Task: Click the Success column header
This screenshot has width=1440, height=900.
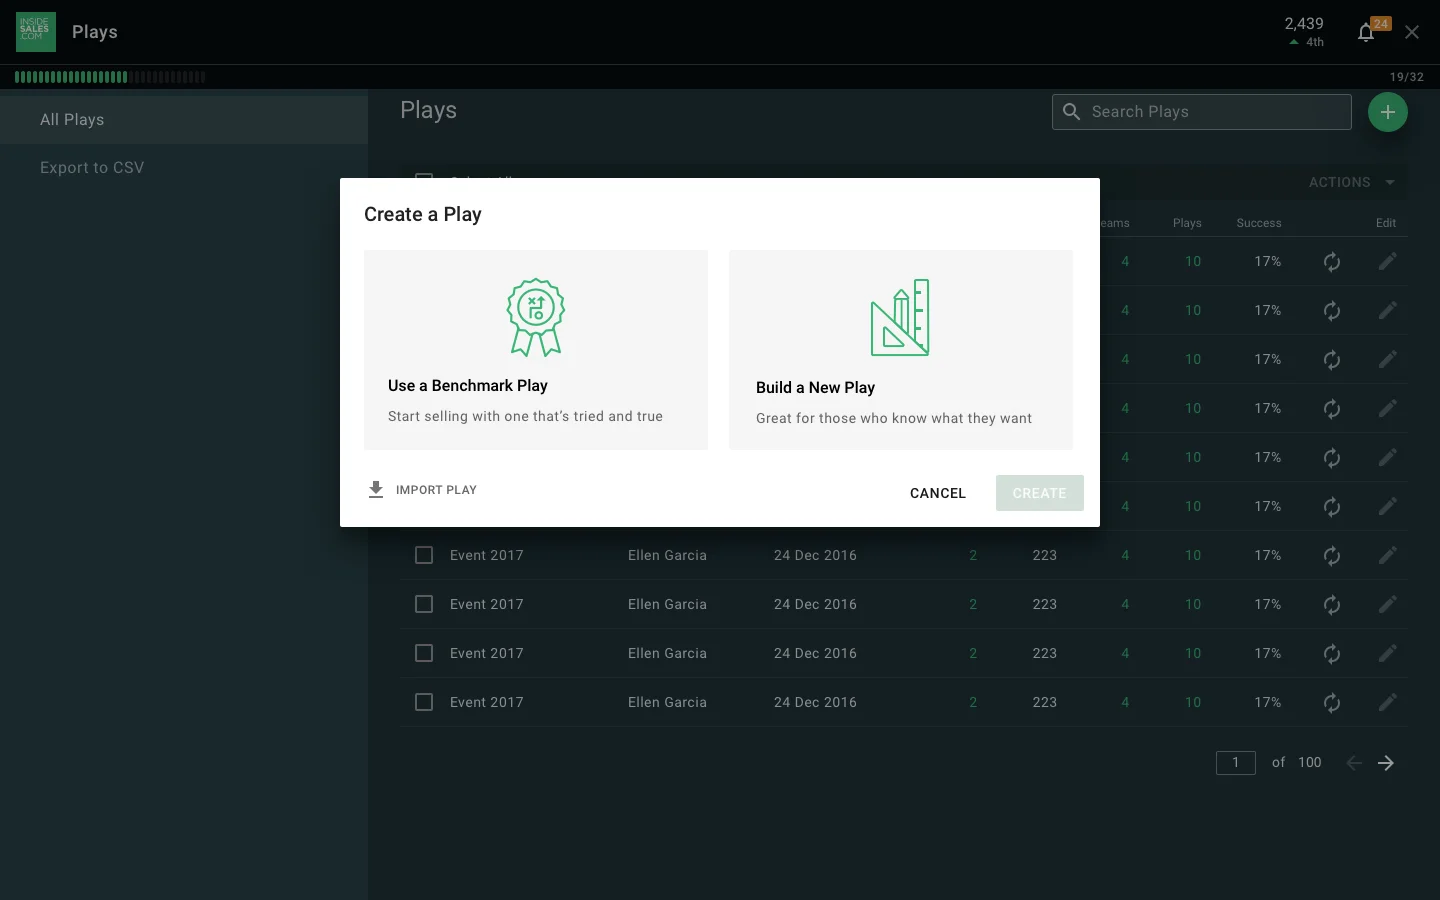Action: [1259, 223]
